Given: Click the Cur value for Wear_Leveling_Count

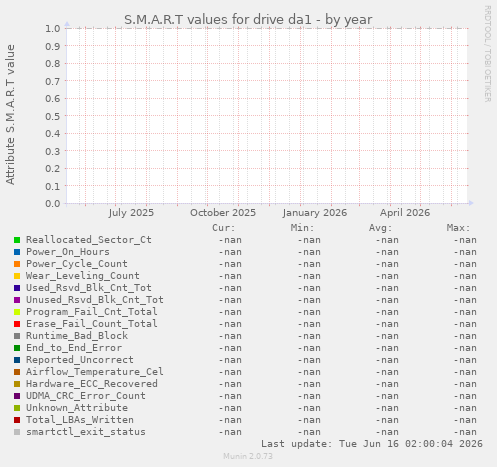Looking at the screenshot, I should tap(230, 276).
